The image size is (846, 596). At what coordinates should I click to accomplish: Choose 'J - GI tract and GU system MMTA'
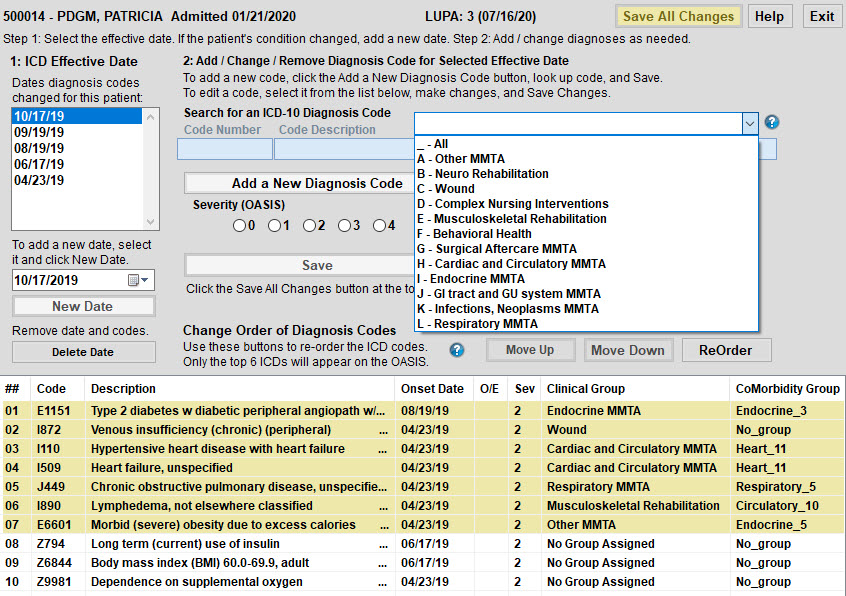pyautogui.click(x=586, y=294)
